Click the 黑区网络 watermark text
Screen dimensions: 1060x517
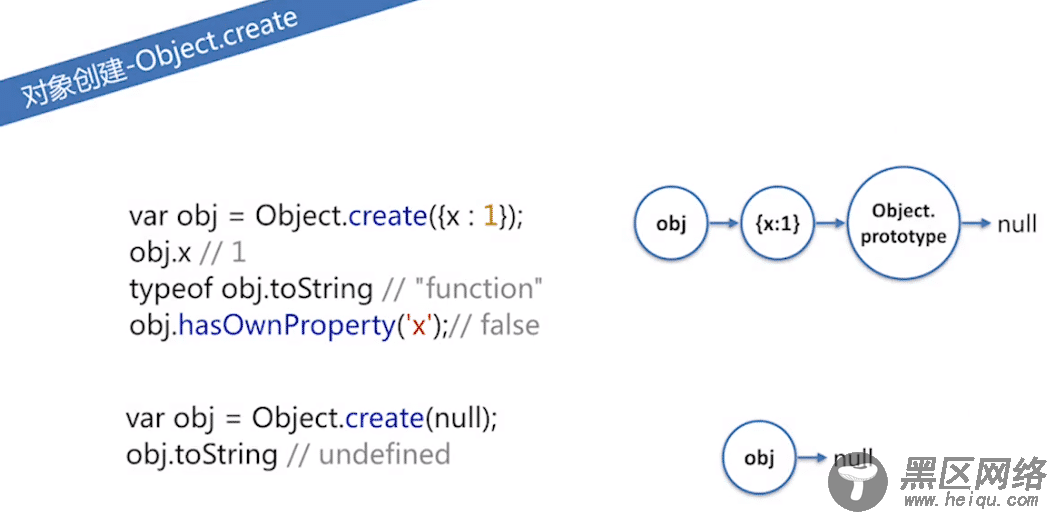tap(972, 472)
